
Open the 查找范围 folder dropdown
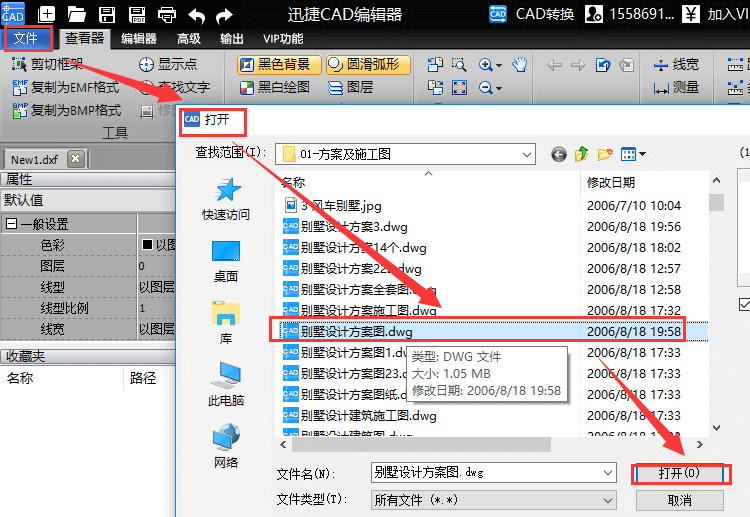[526, 154]
